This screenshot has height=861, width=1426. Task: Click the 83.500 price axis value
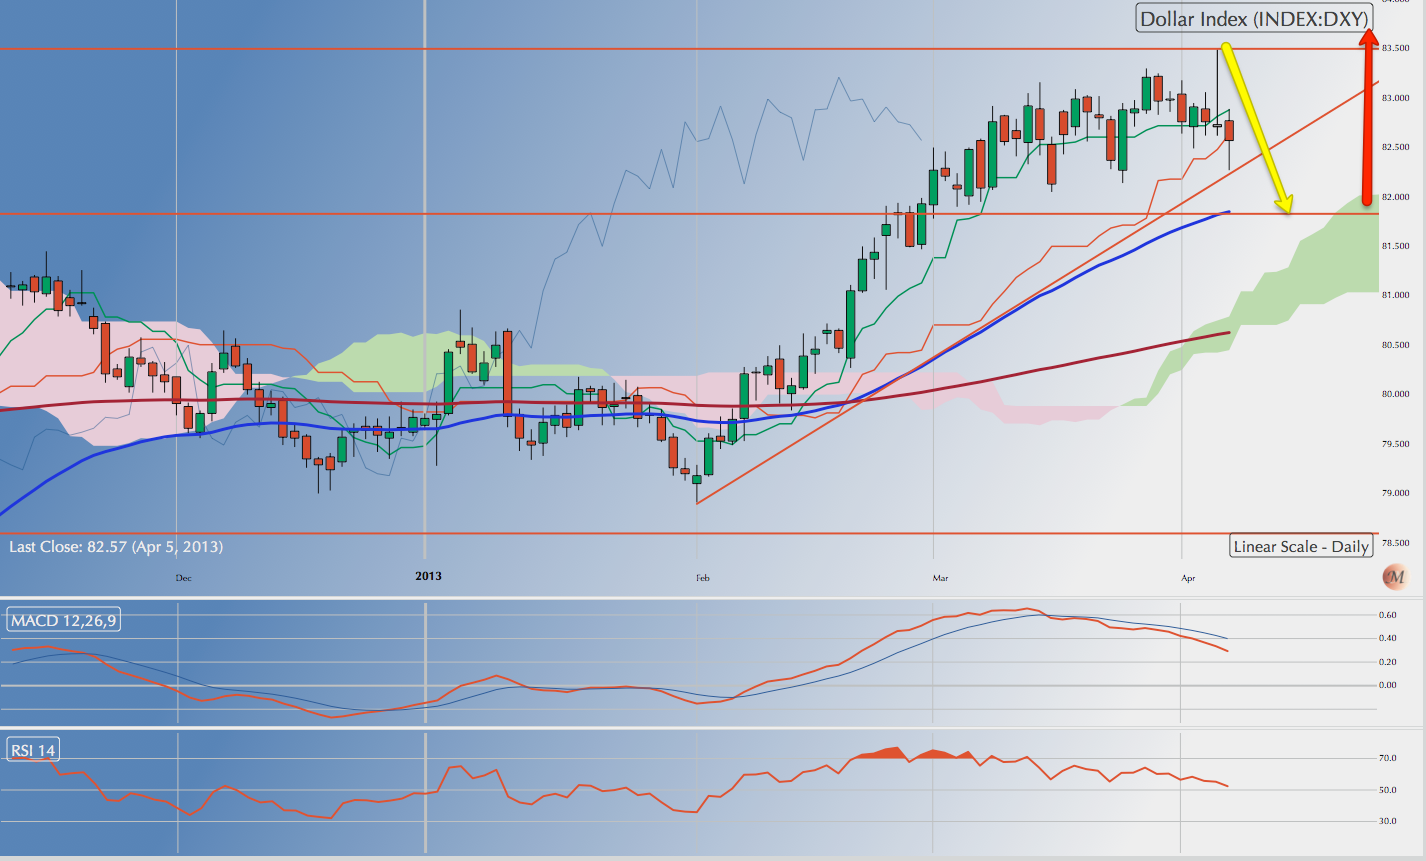pyautogui.click(x=1395, y=48)
